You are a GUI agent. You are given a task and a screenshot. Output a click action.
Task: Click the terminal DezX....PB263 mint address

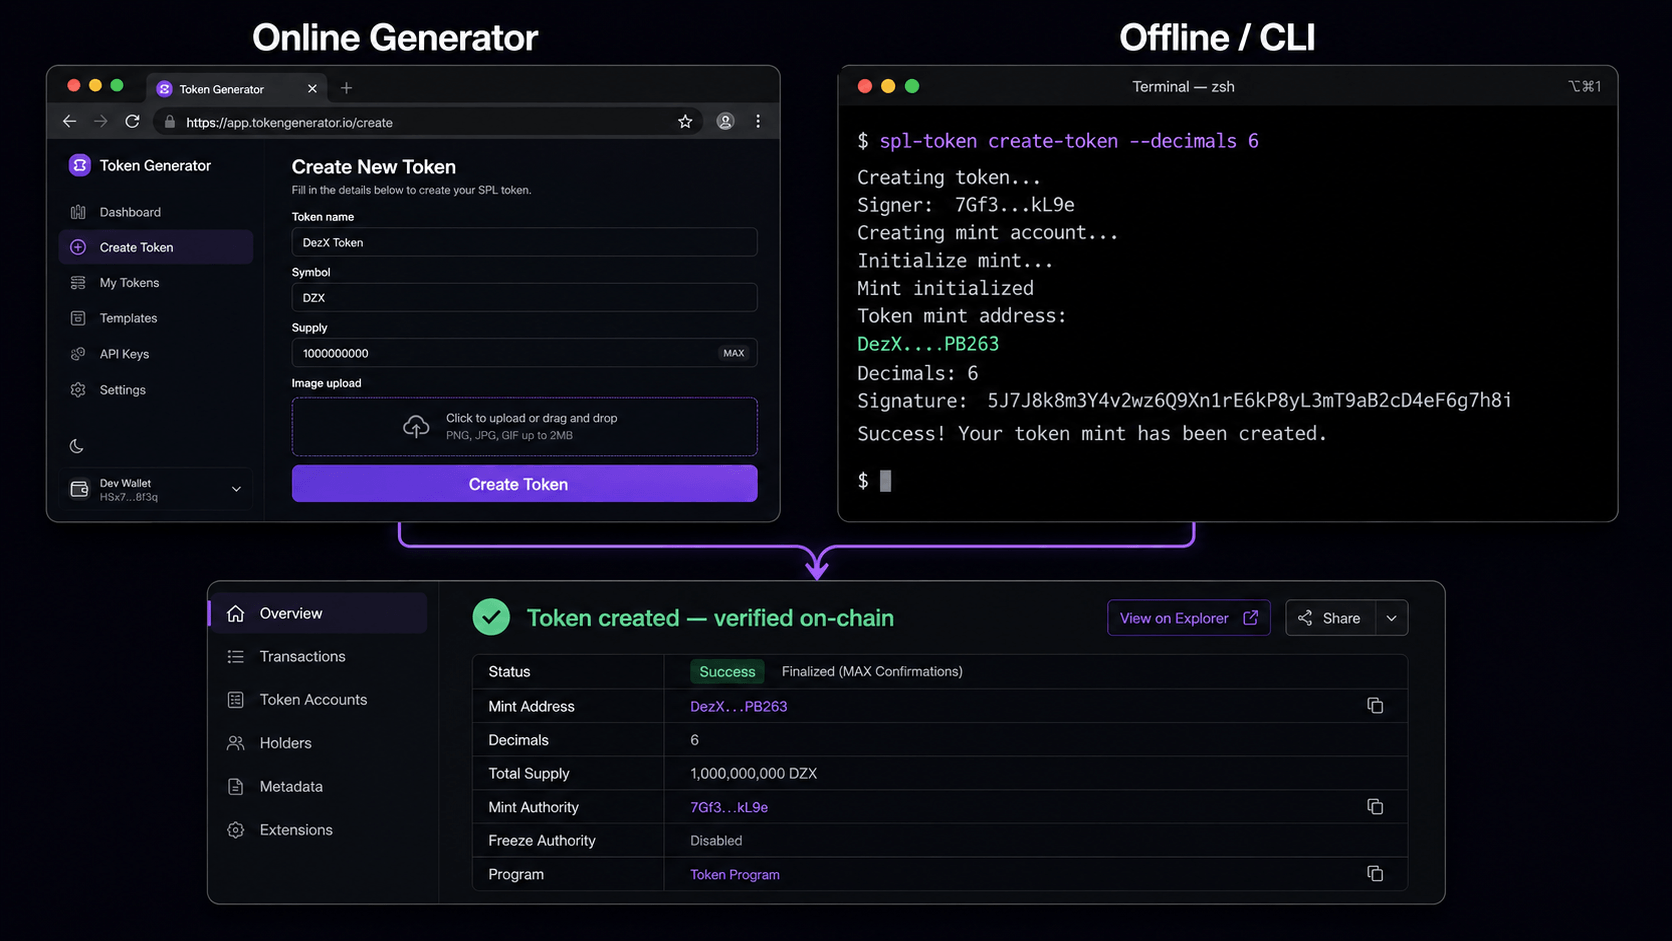coord(928,344)
